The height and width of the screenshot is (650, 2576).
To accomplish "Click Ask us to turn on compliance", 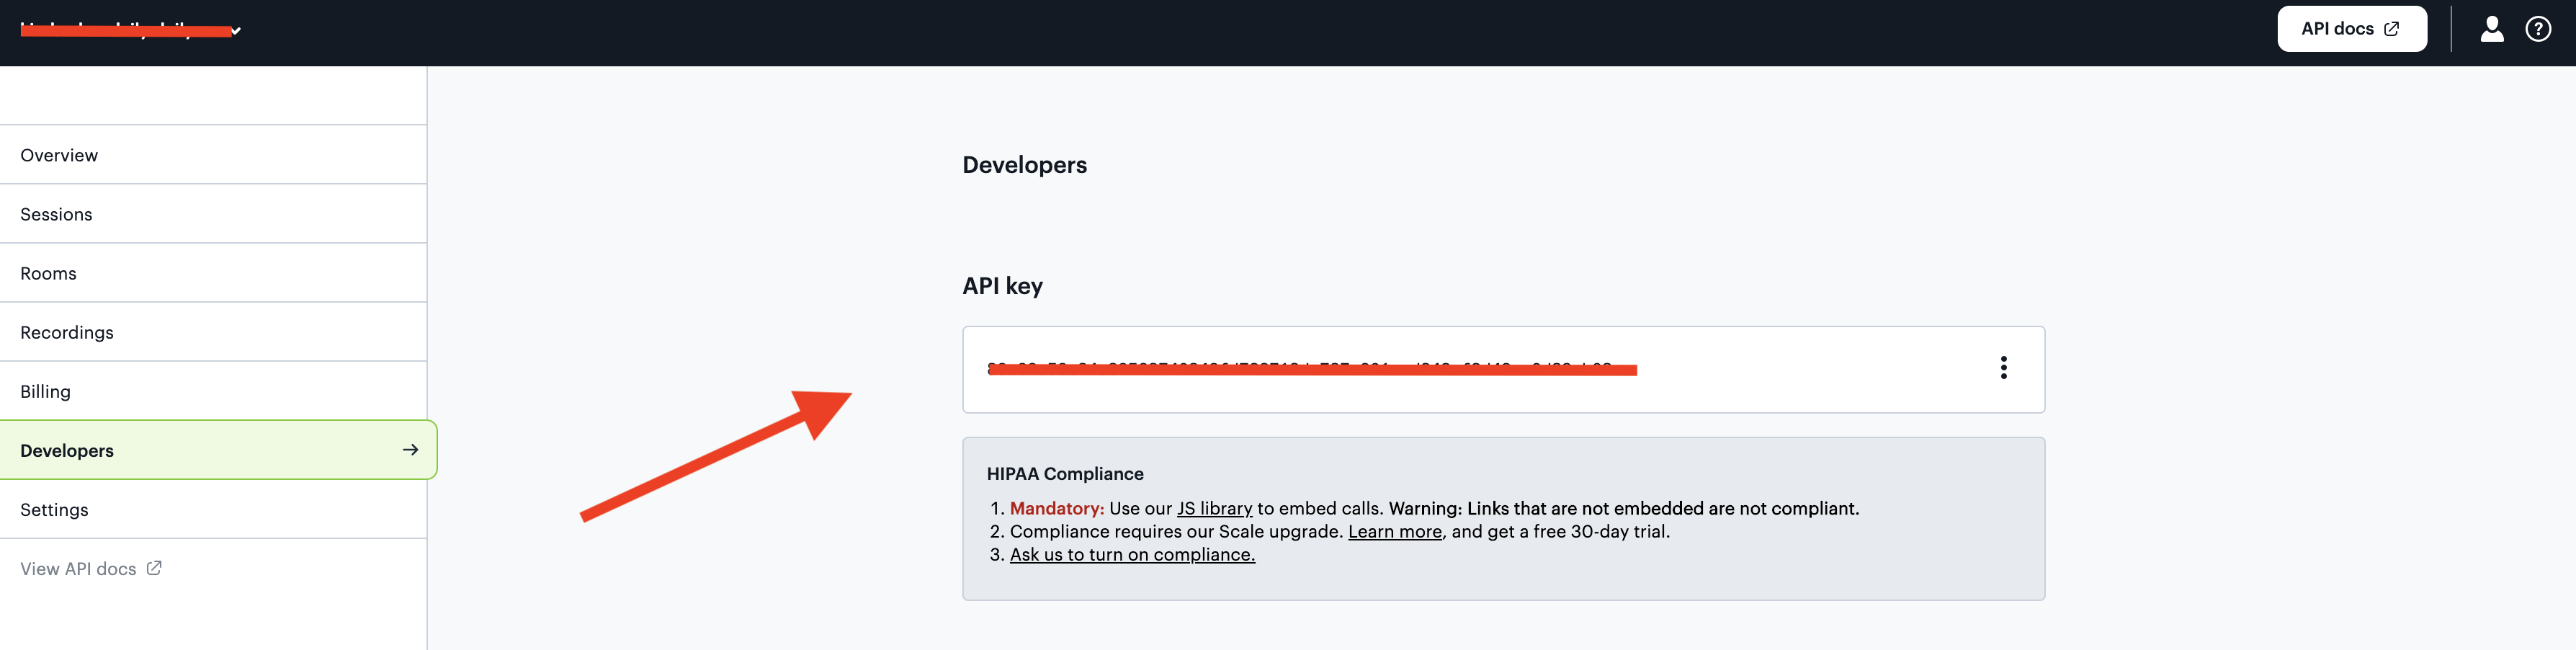I will click(x=1132, y=555).
